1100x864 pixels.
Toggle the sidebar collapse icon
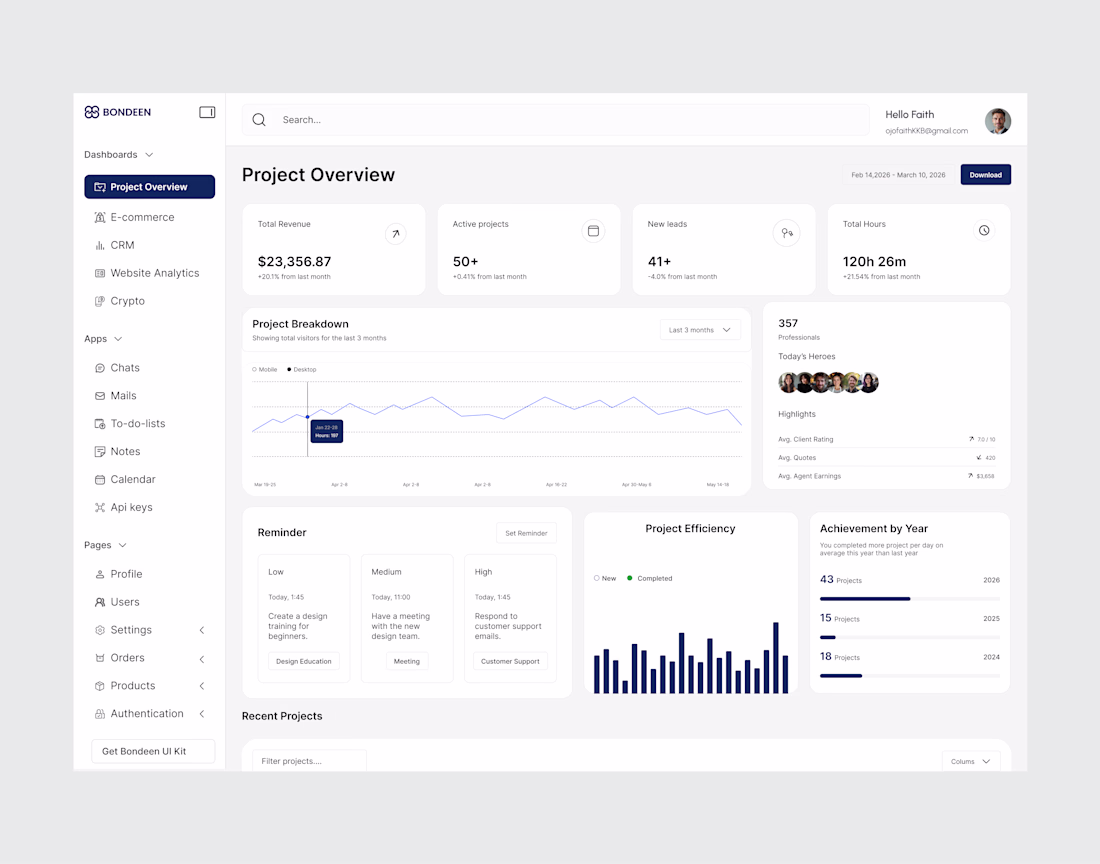click(207, 112)
